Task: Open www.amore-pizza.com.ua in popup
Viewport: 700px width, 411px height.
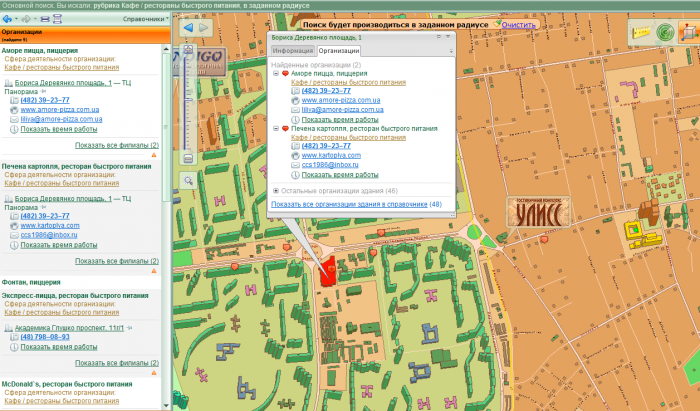Action: [341, 100]
